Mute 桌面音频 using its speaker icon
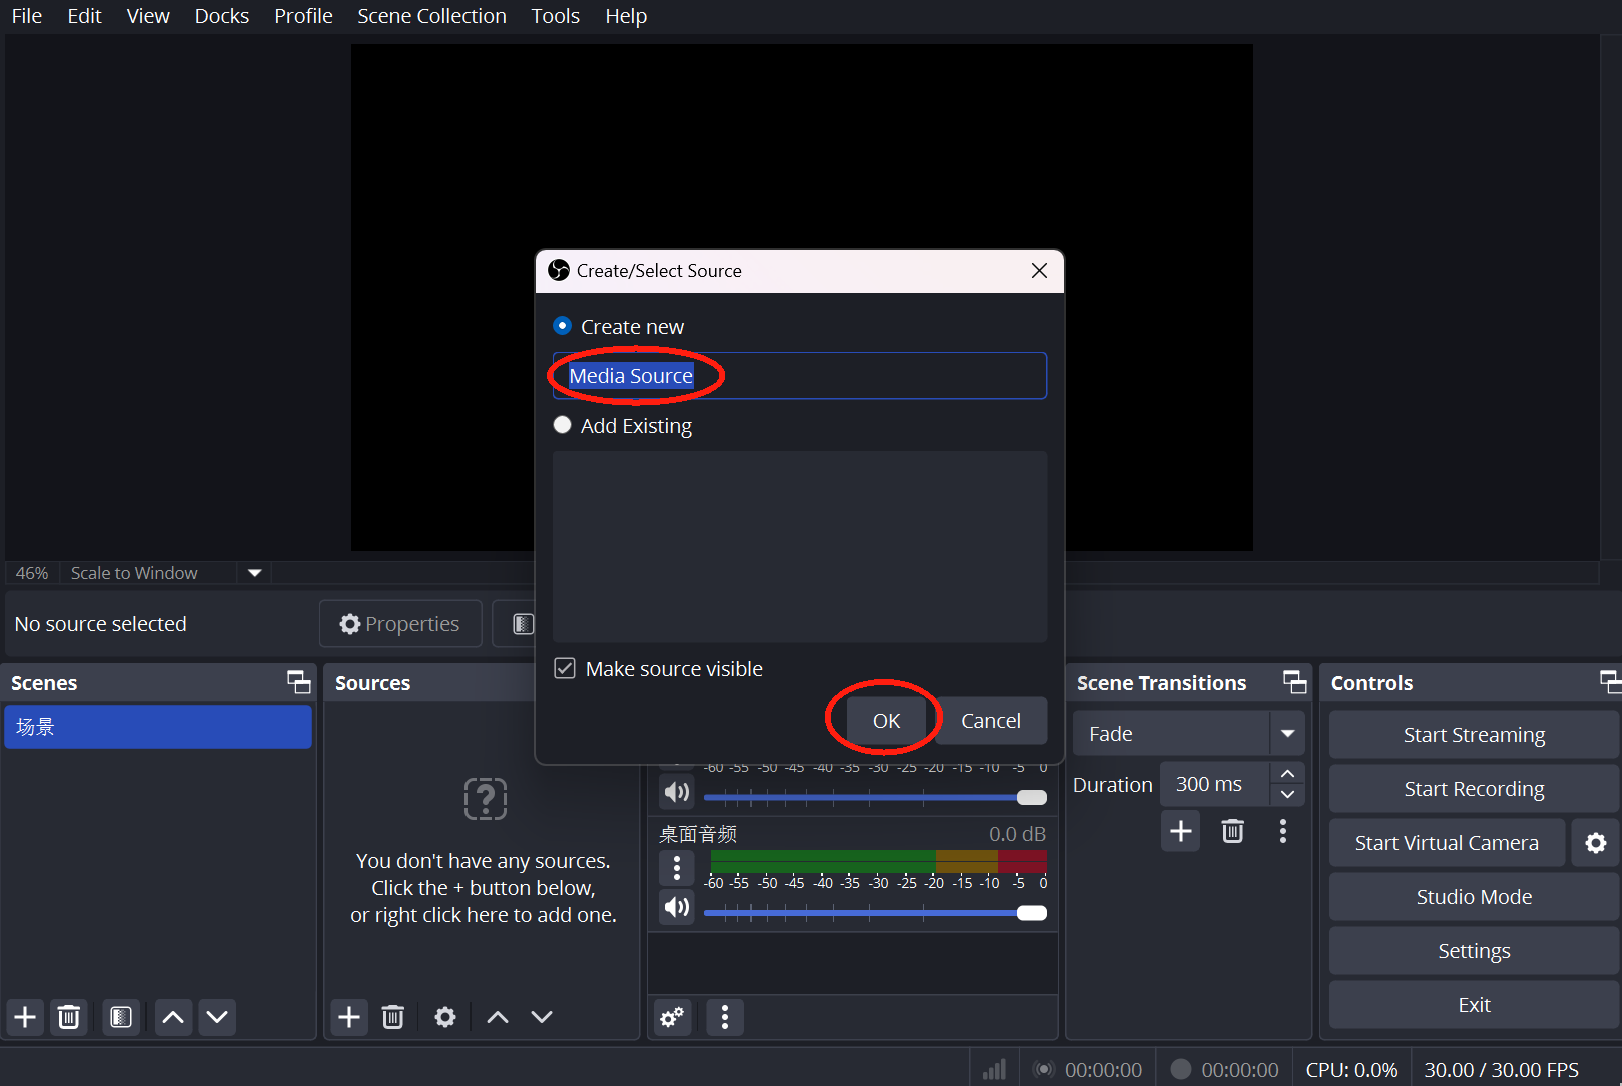This screenshot has width=1622, height=1086. click(676, 907)
